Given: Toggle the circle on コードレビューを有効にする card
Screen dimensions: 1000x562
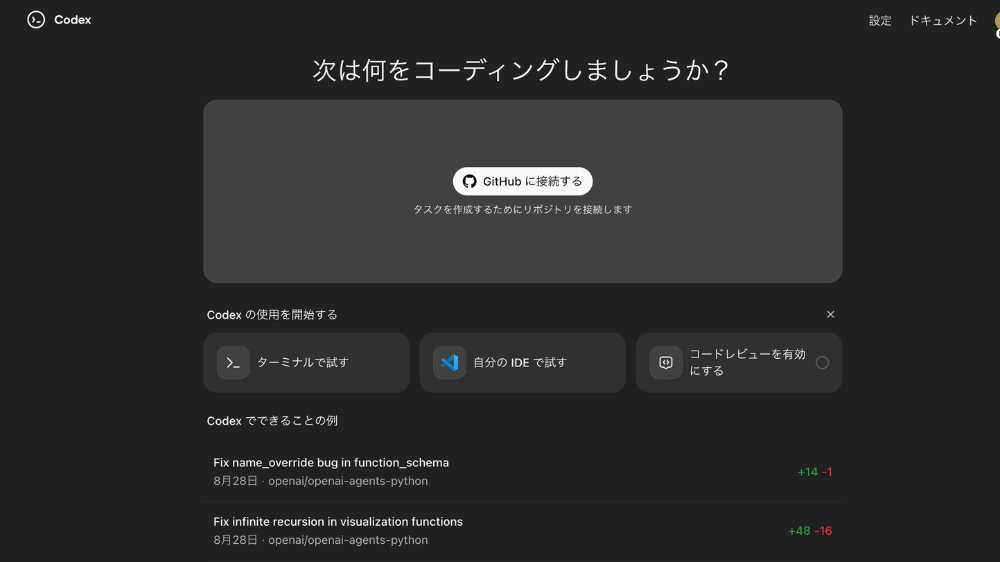Looking at the screenshot, I should pyautogui.click(x=822, y=362).
